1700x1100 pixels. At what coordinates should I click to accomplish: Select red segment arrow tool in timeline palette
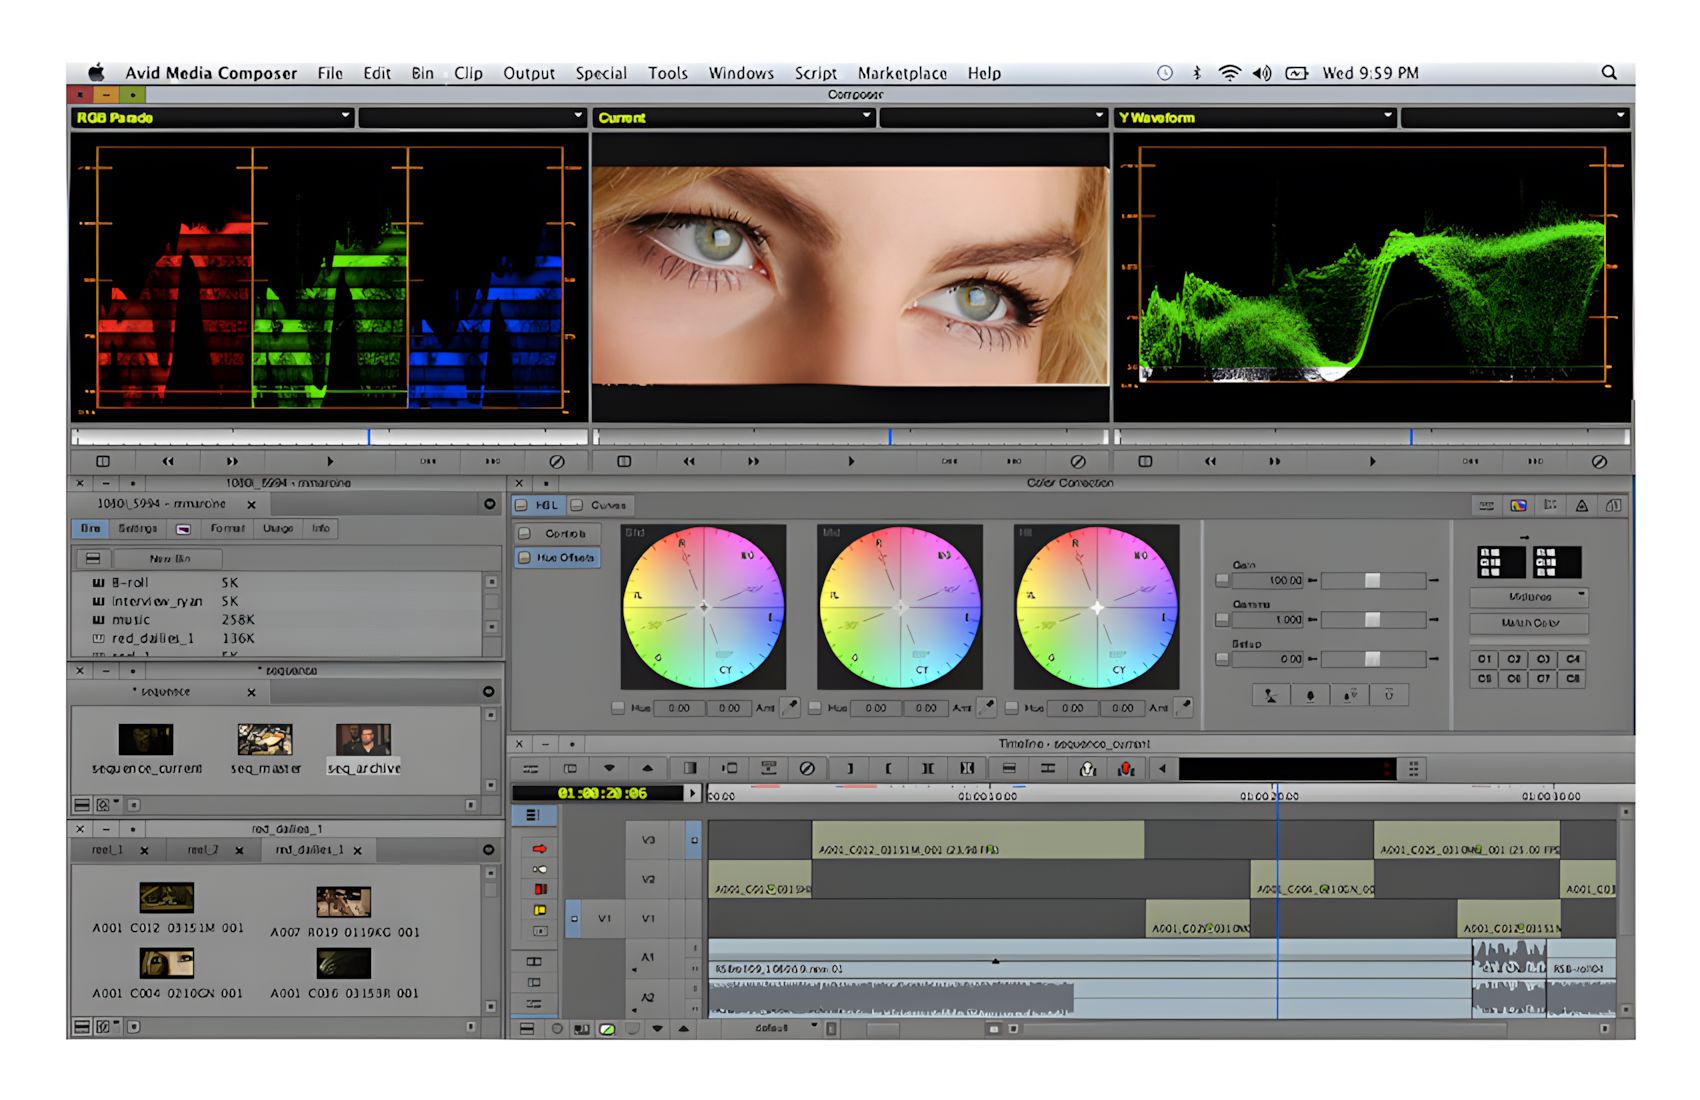point(540,849)
